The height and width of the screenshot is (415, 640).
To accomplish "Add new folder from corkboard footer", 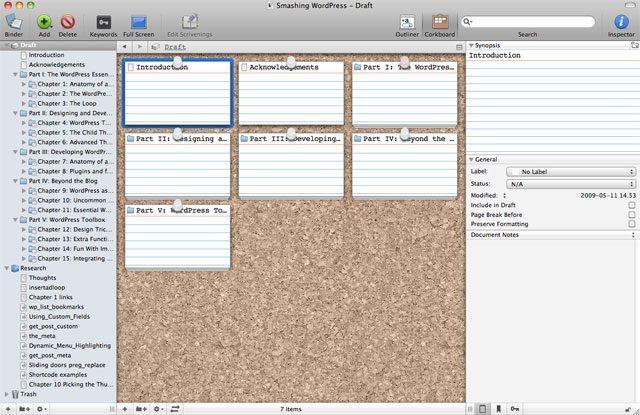I will (141, 409).
